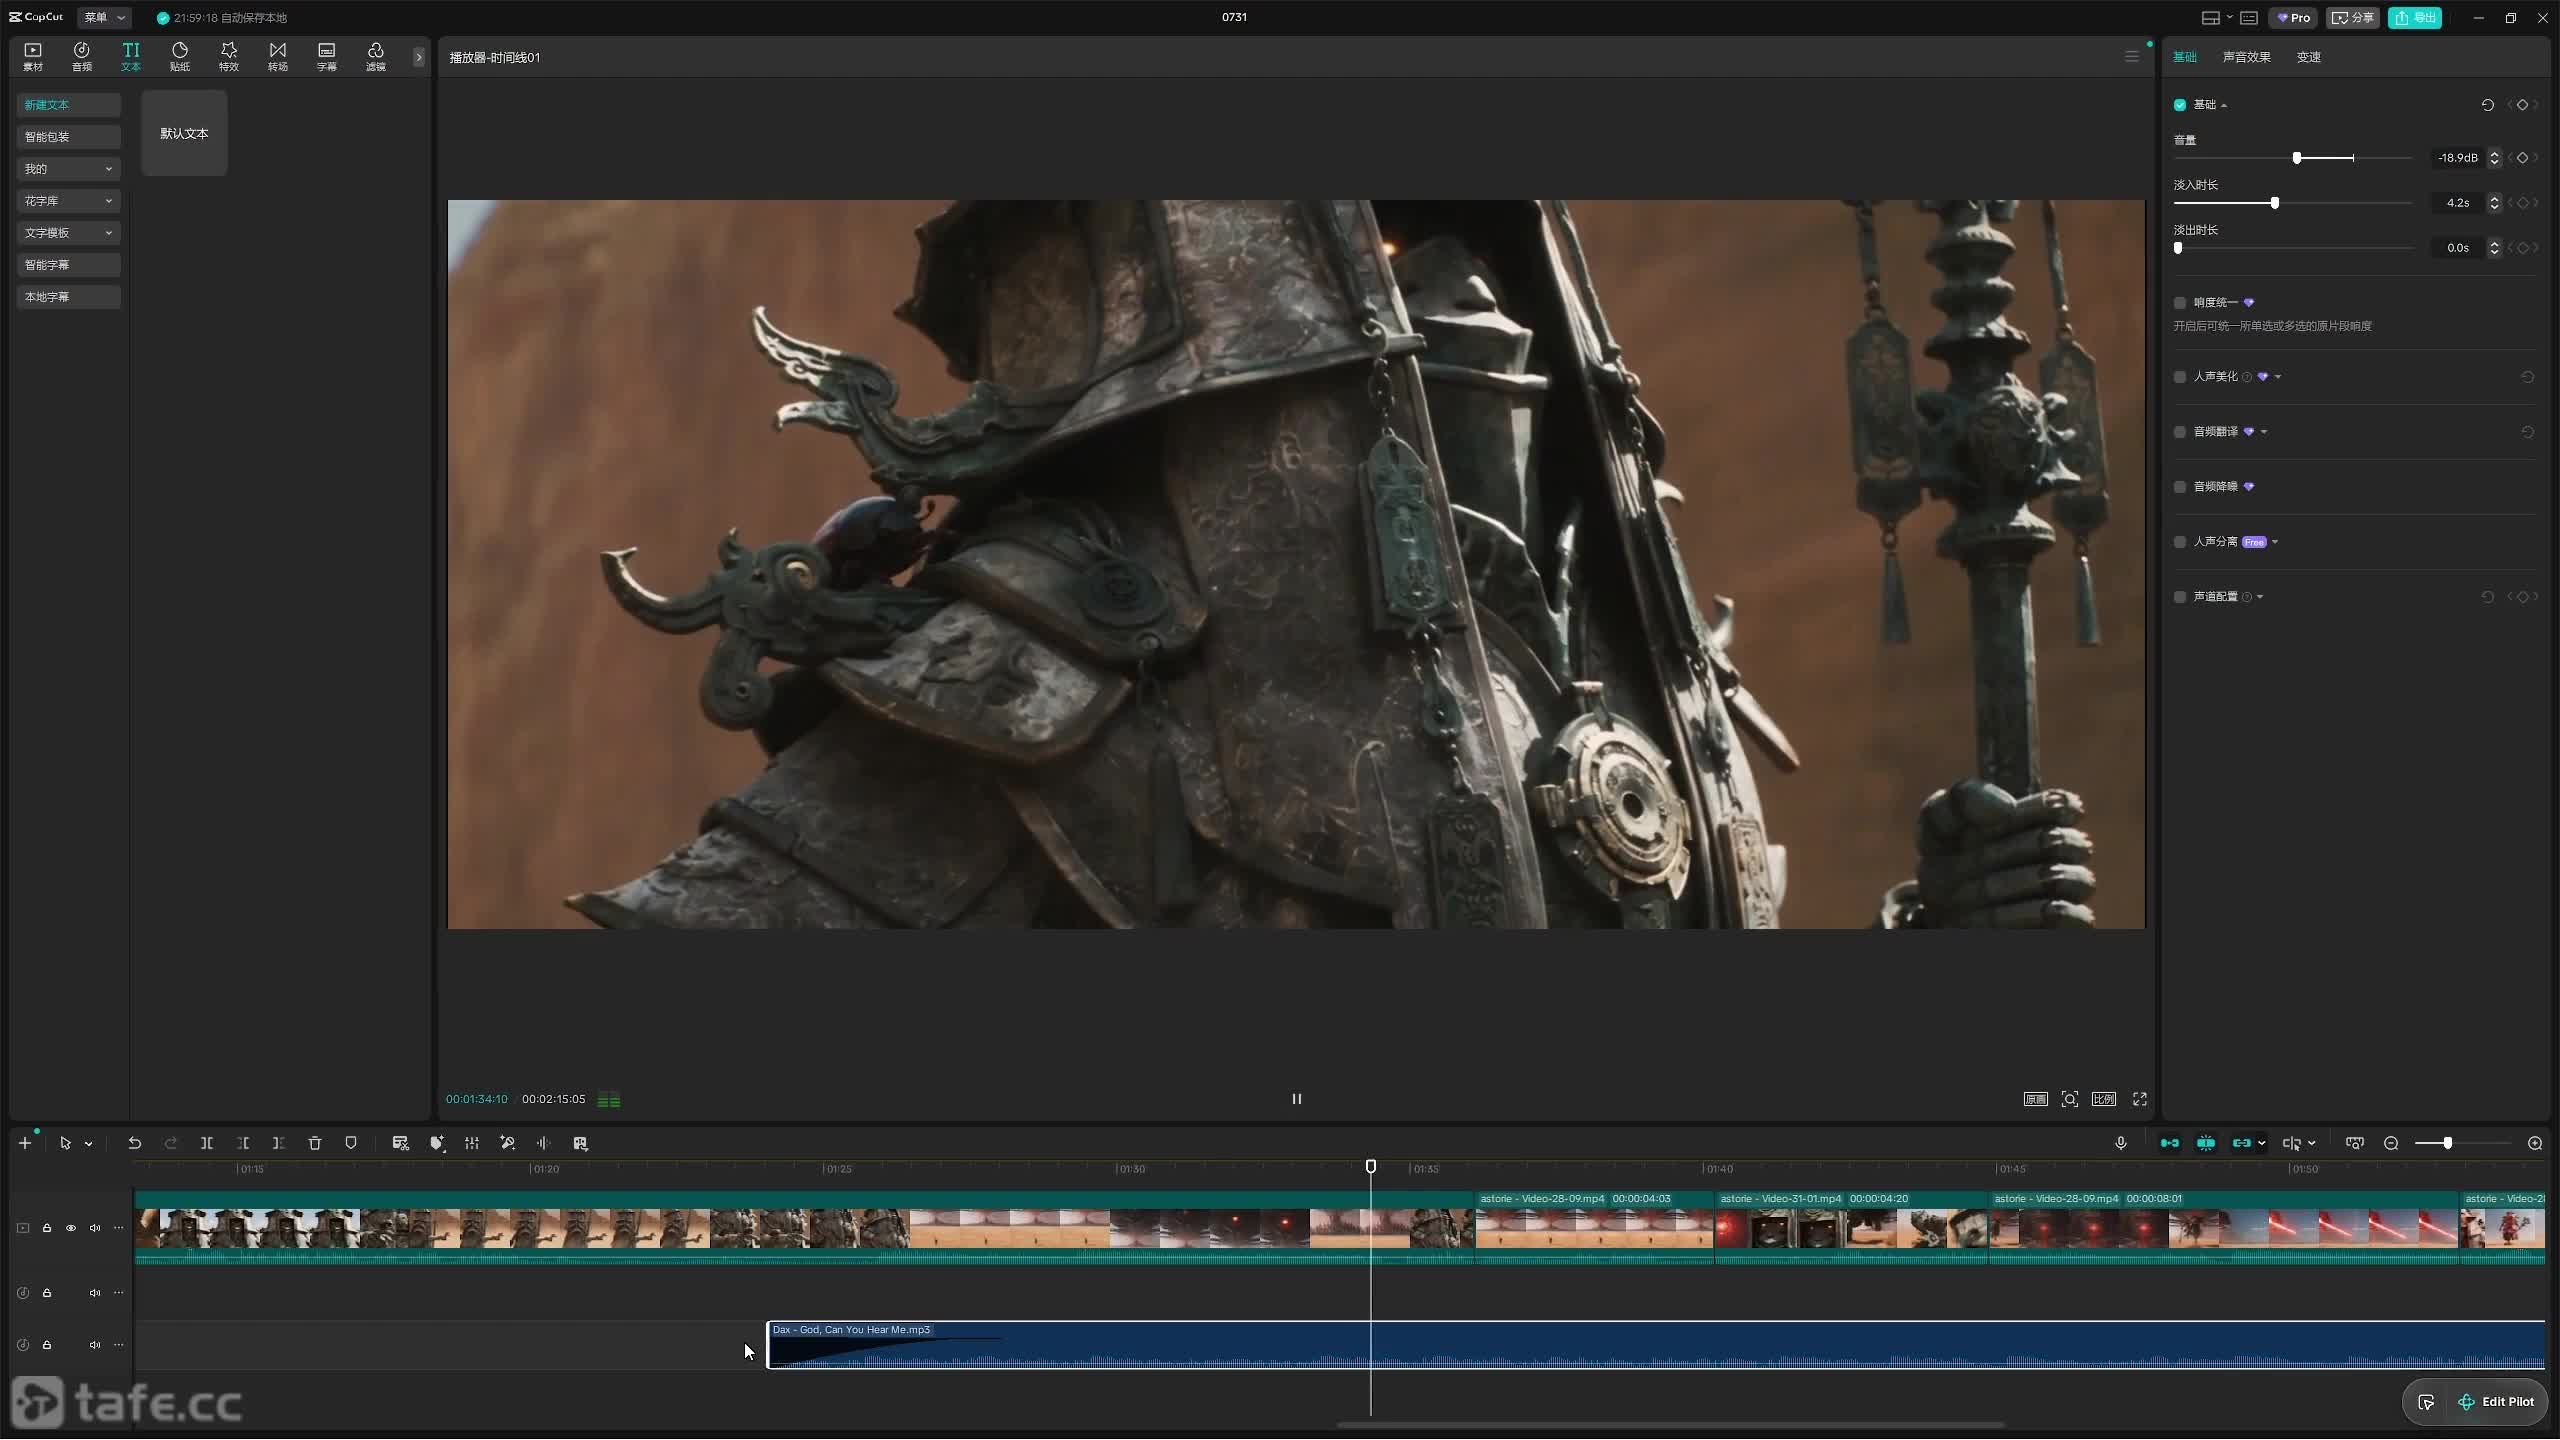
Task: Click the undo arrow in timeline toolbar
Action: (134, 1143)
